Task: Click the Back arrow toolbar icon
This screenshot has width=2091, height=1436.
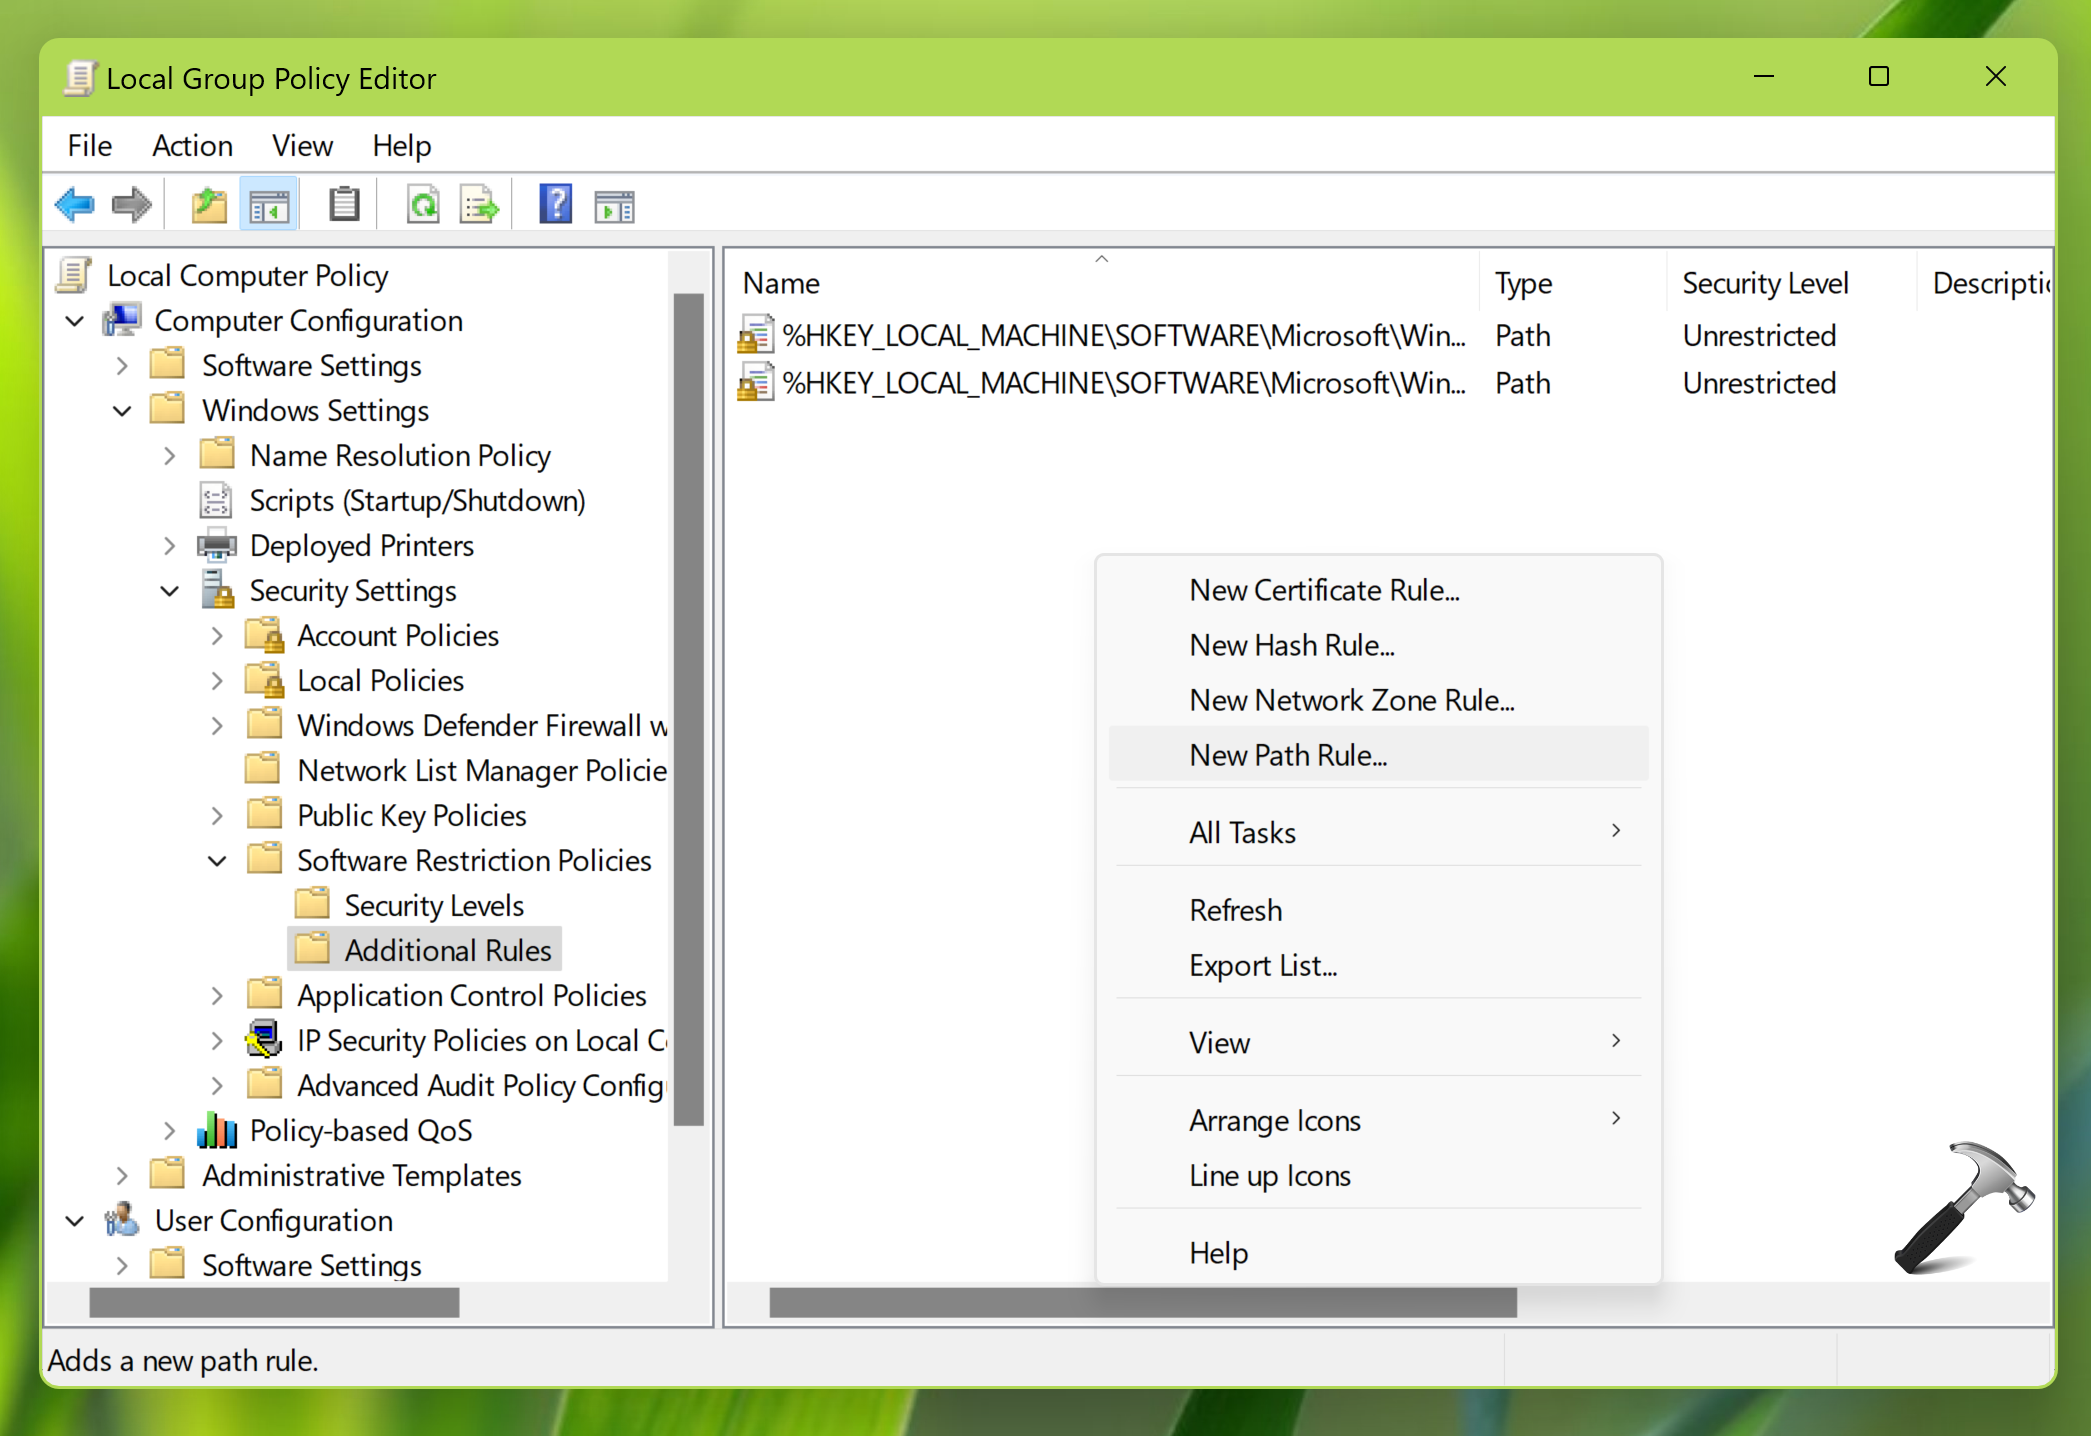Action: (75, 206)
